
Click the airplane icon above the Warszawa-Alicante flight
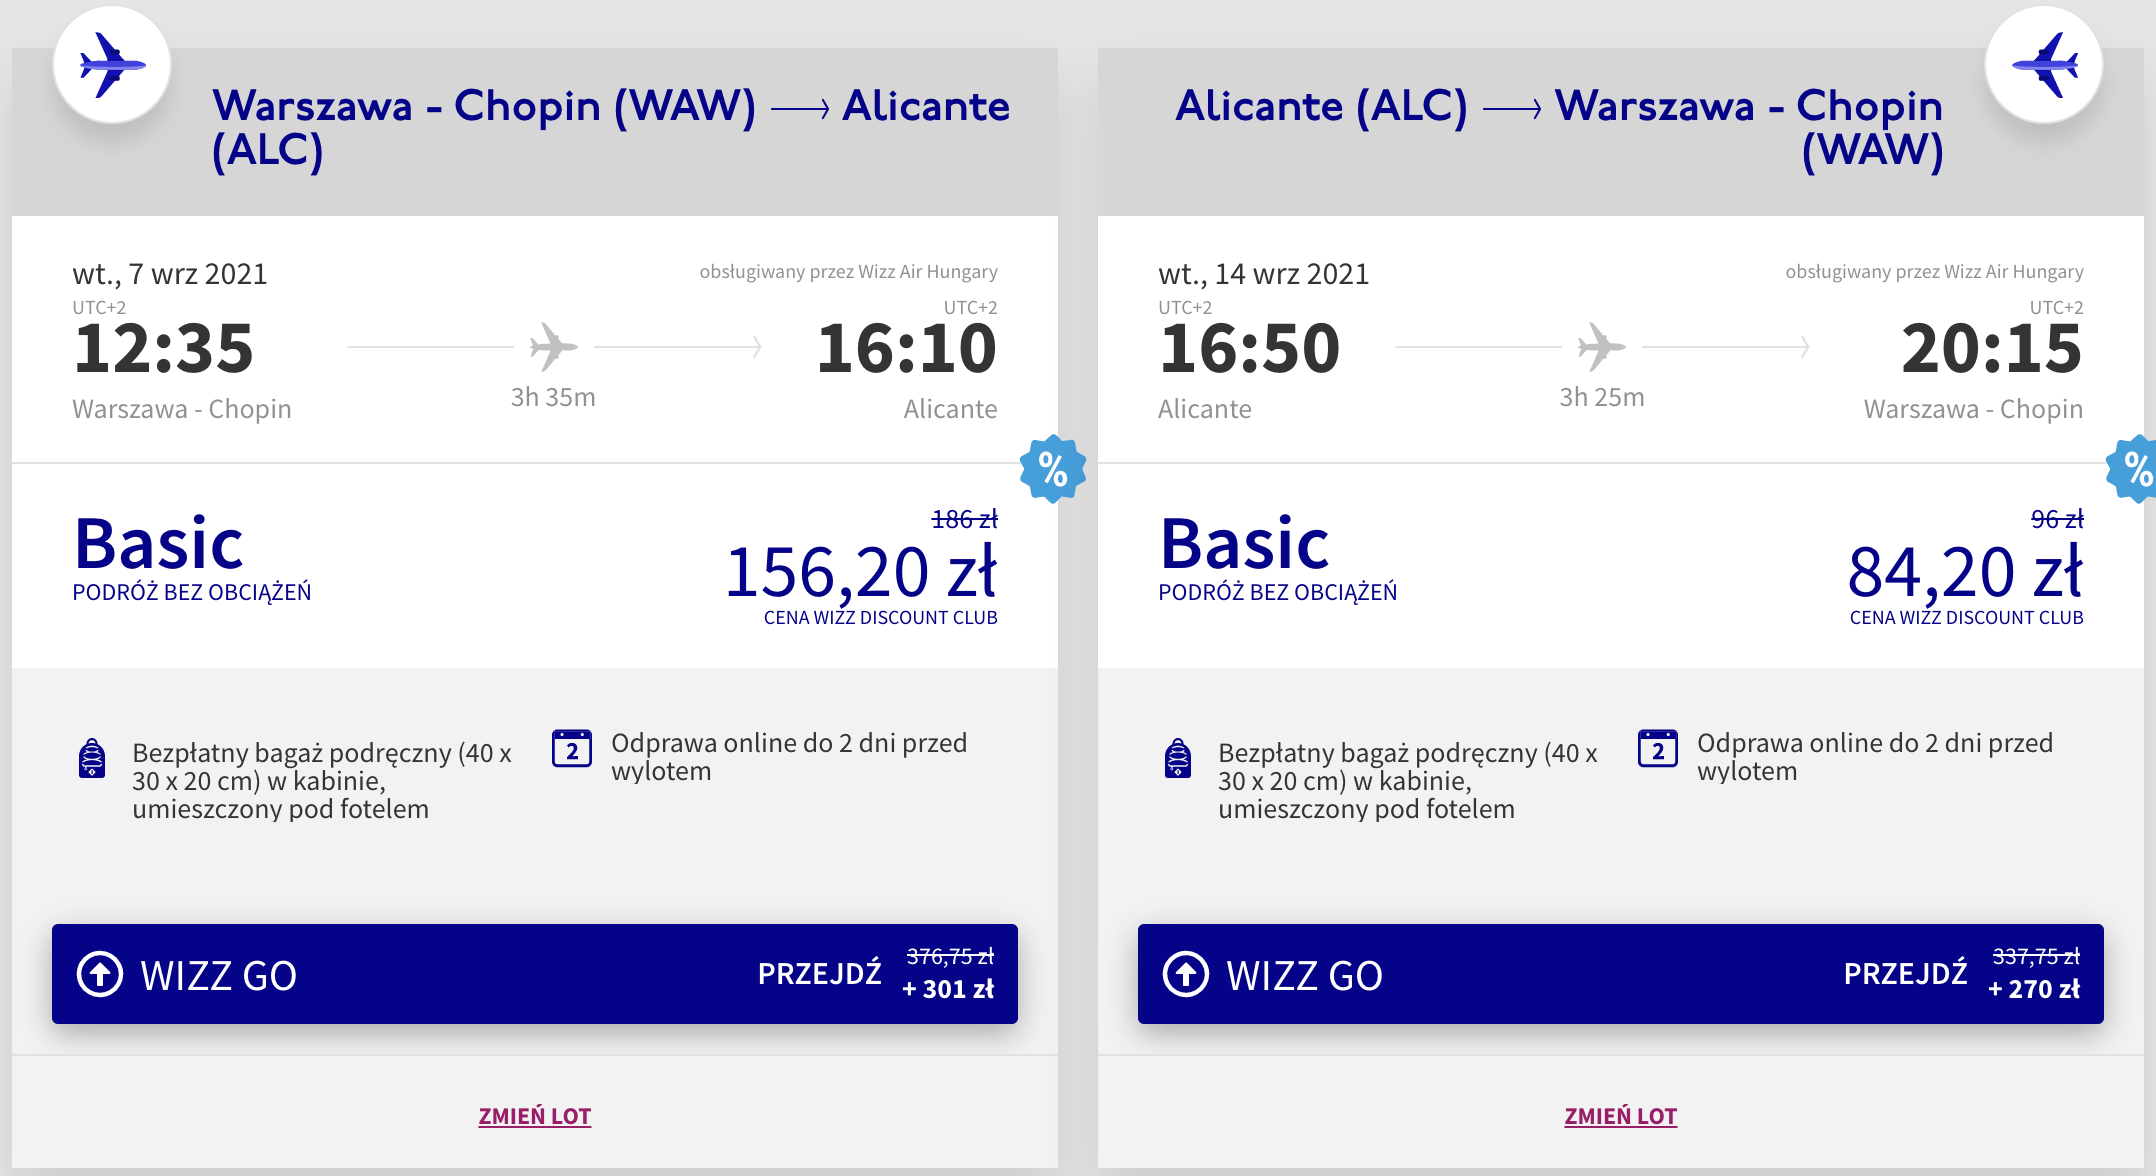112,65
